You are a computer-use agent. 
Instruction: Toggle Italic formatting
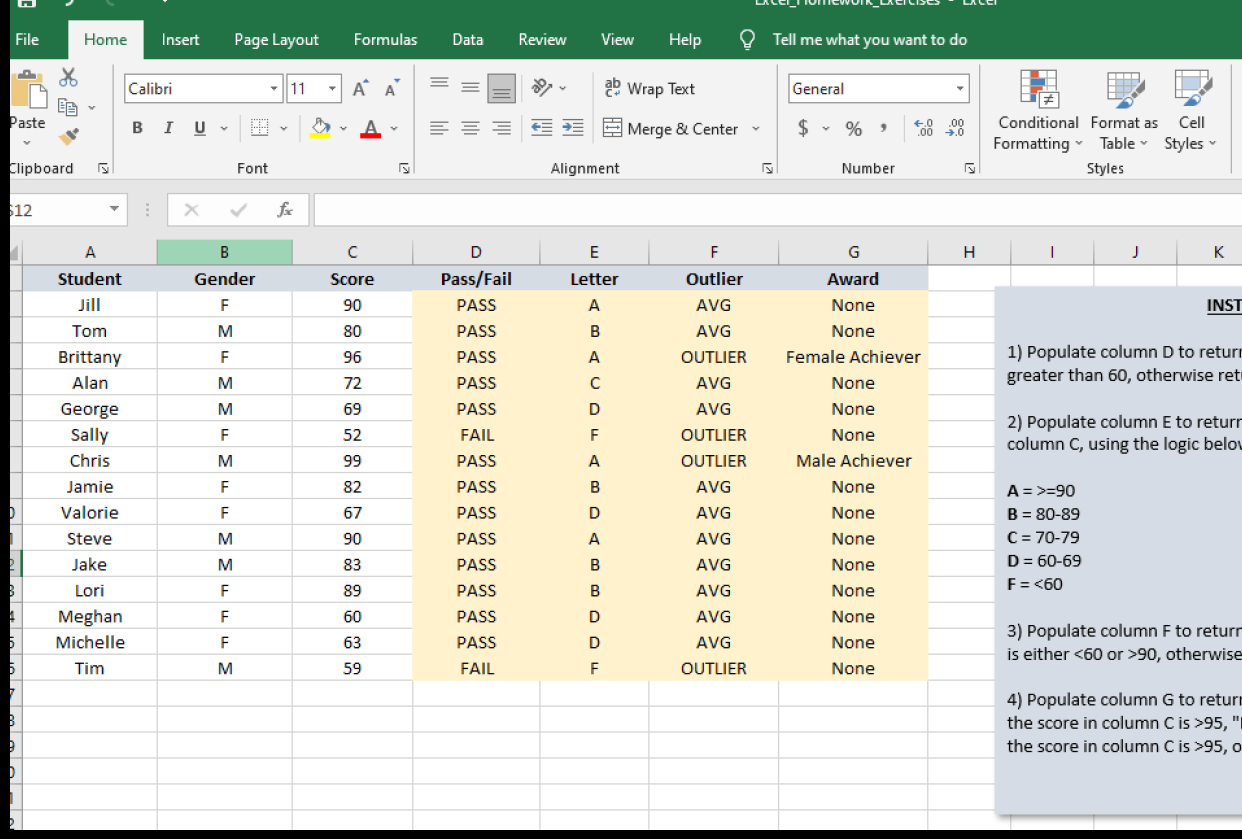point(168,129)
